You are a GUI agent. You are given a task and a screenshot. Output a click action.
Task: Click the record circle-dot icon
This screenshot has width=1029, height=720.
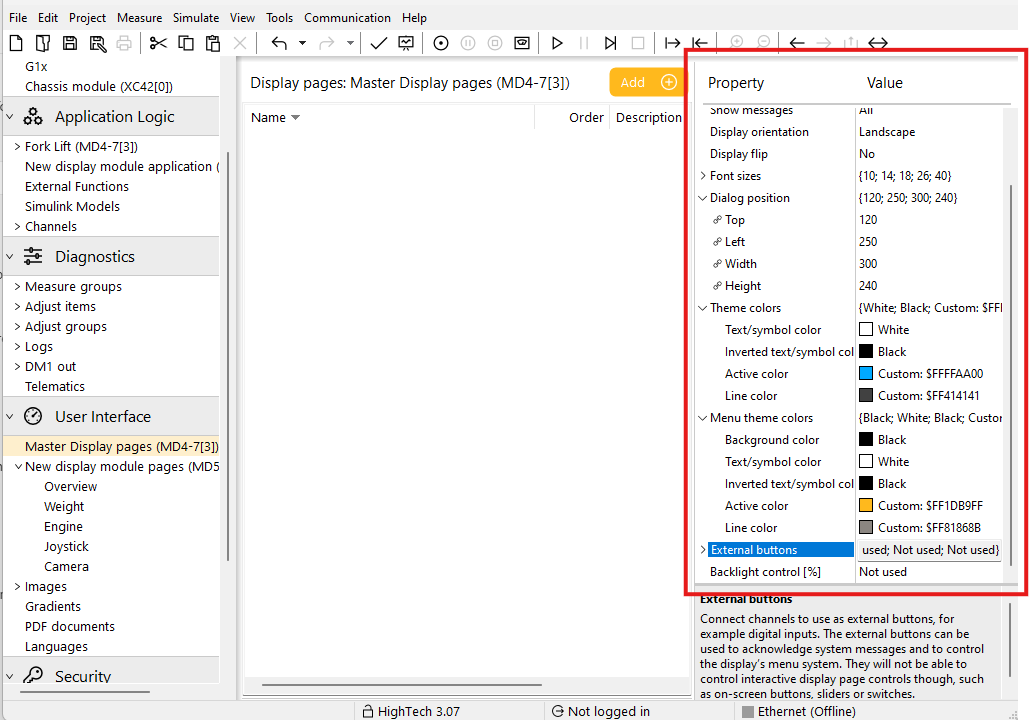pos(441,43)
